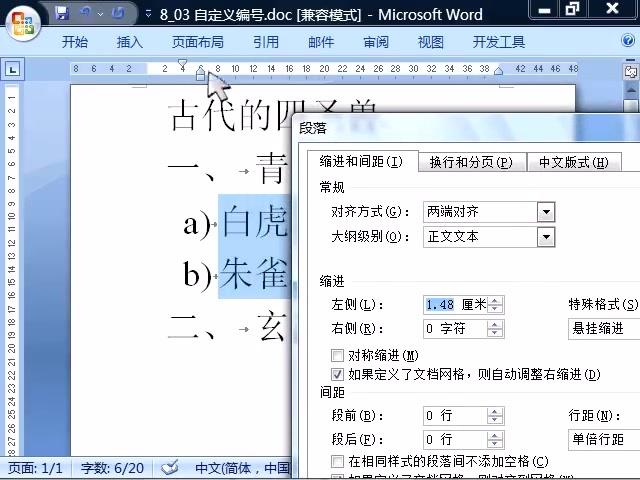Image resolution: width=640 pixels, height=480 pixels.
Task: Toggle the ruler view icon above scrollbar
Action: point(631,72)
